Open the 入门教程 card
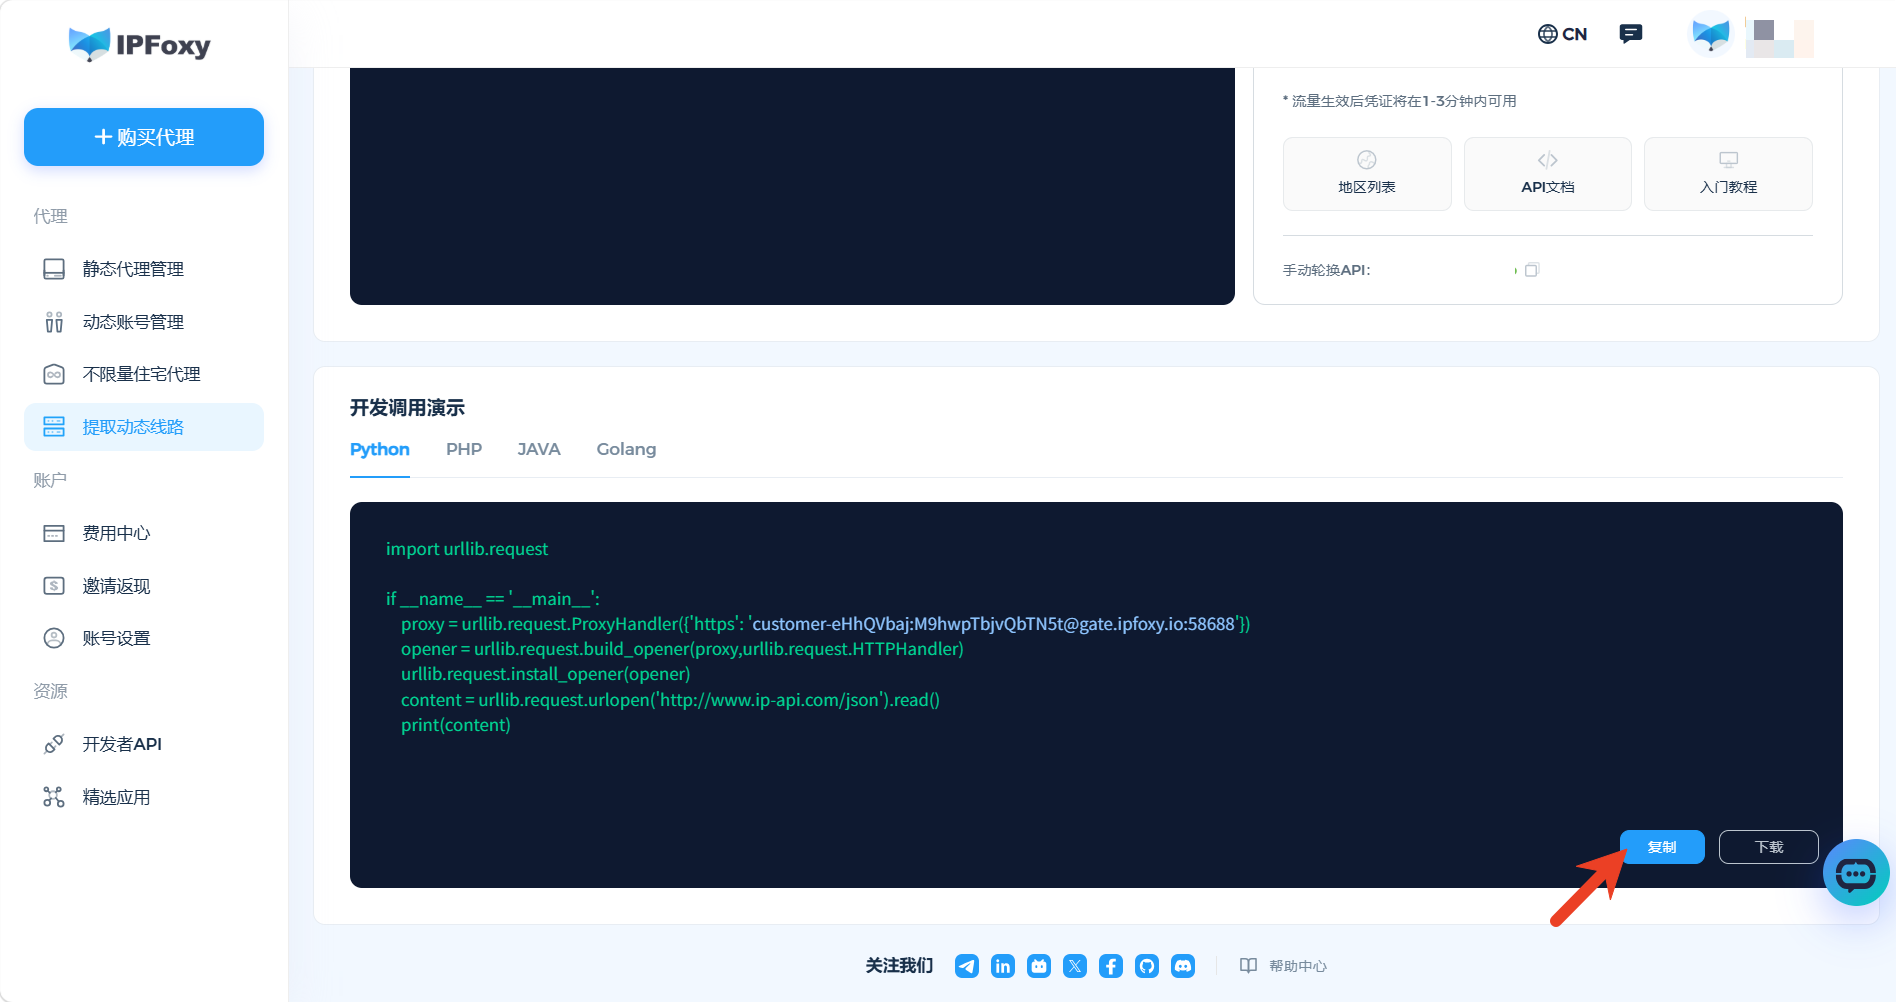The height and width of the screenshot is (1002, 1896). click(1728, 174)
